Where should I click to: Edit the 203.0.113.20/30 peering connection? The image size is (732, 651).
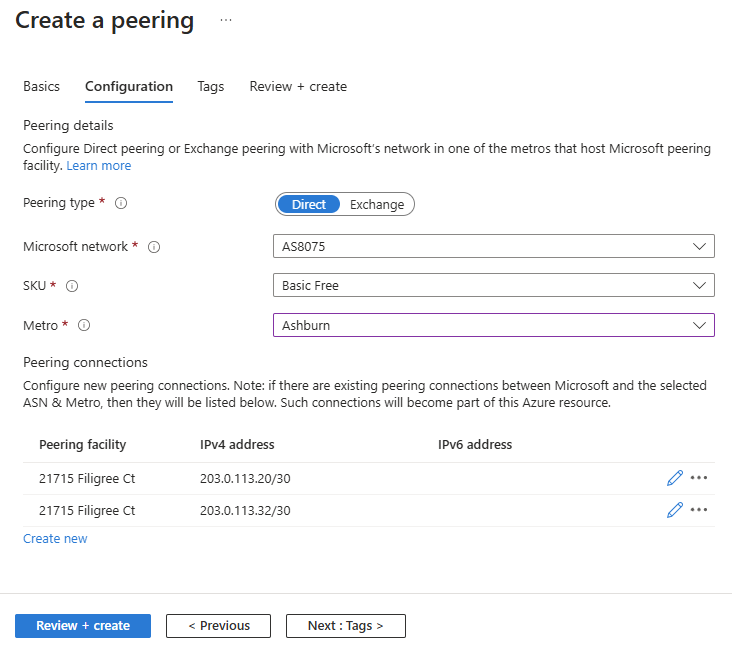pyautogui.click(x=674, y=478)
